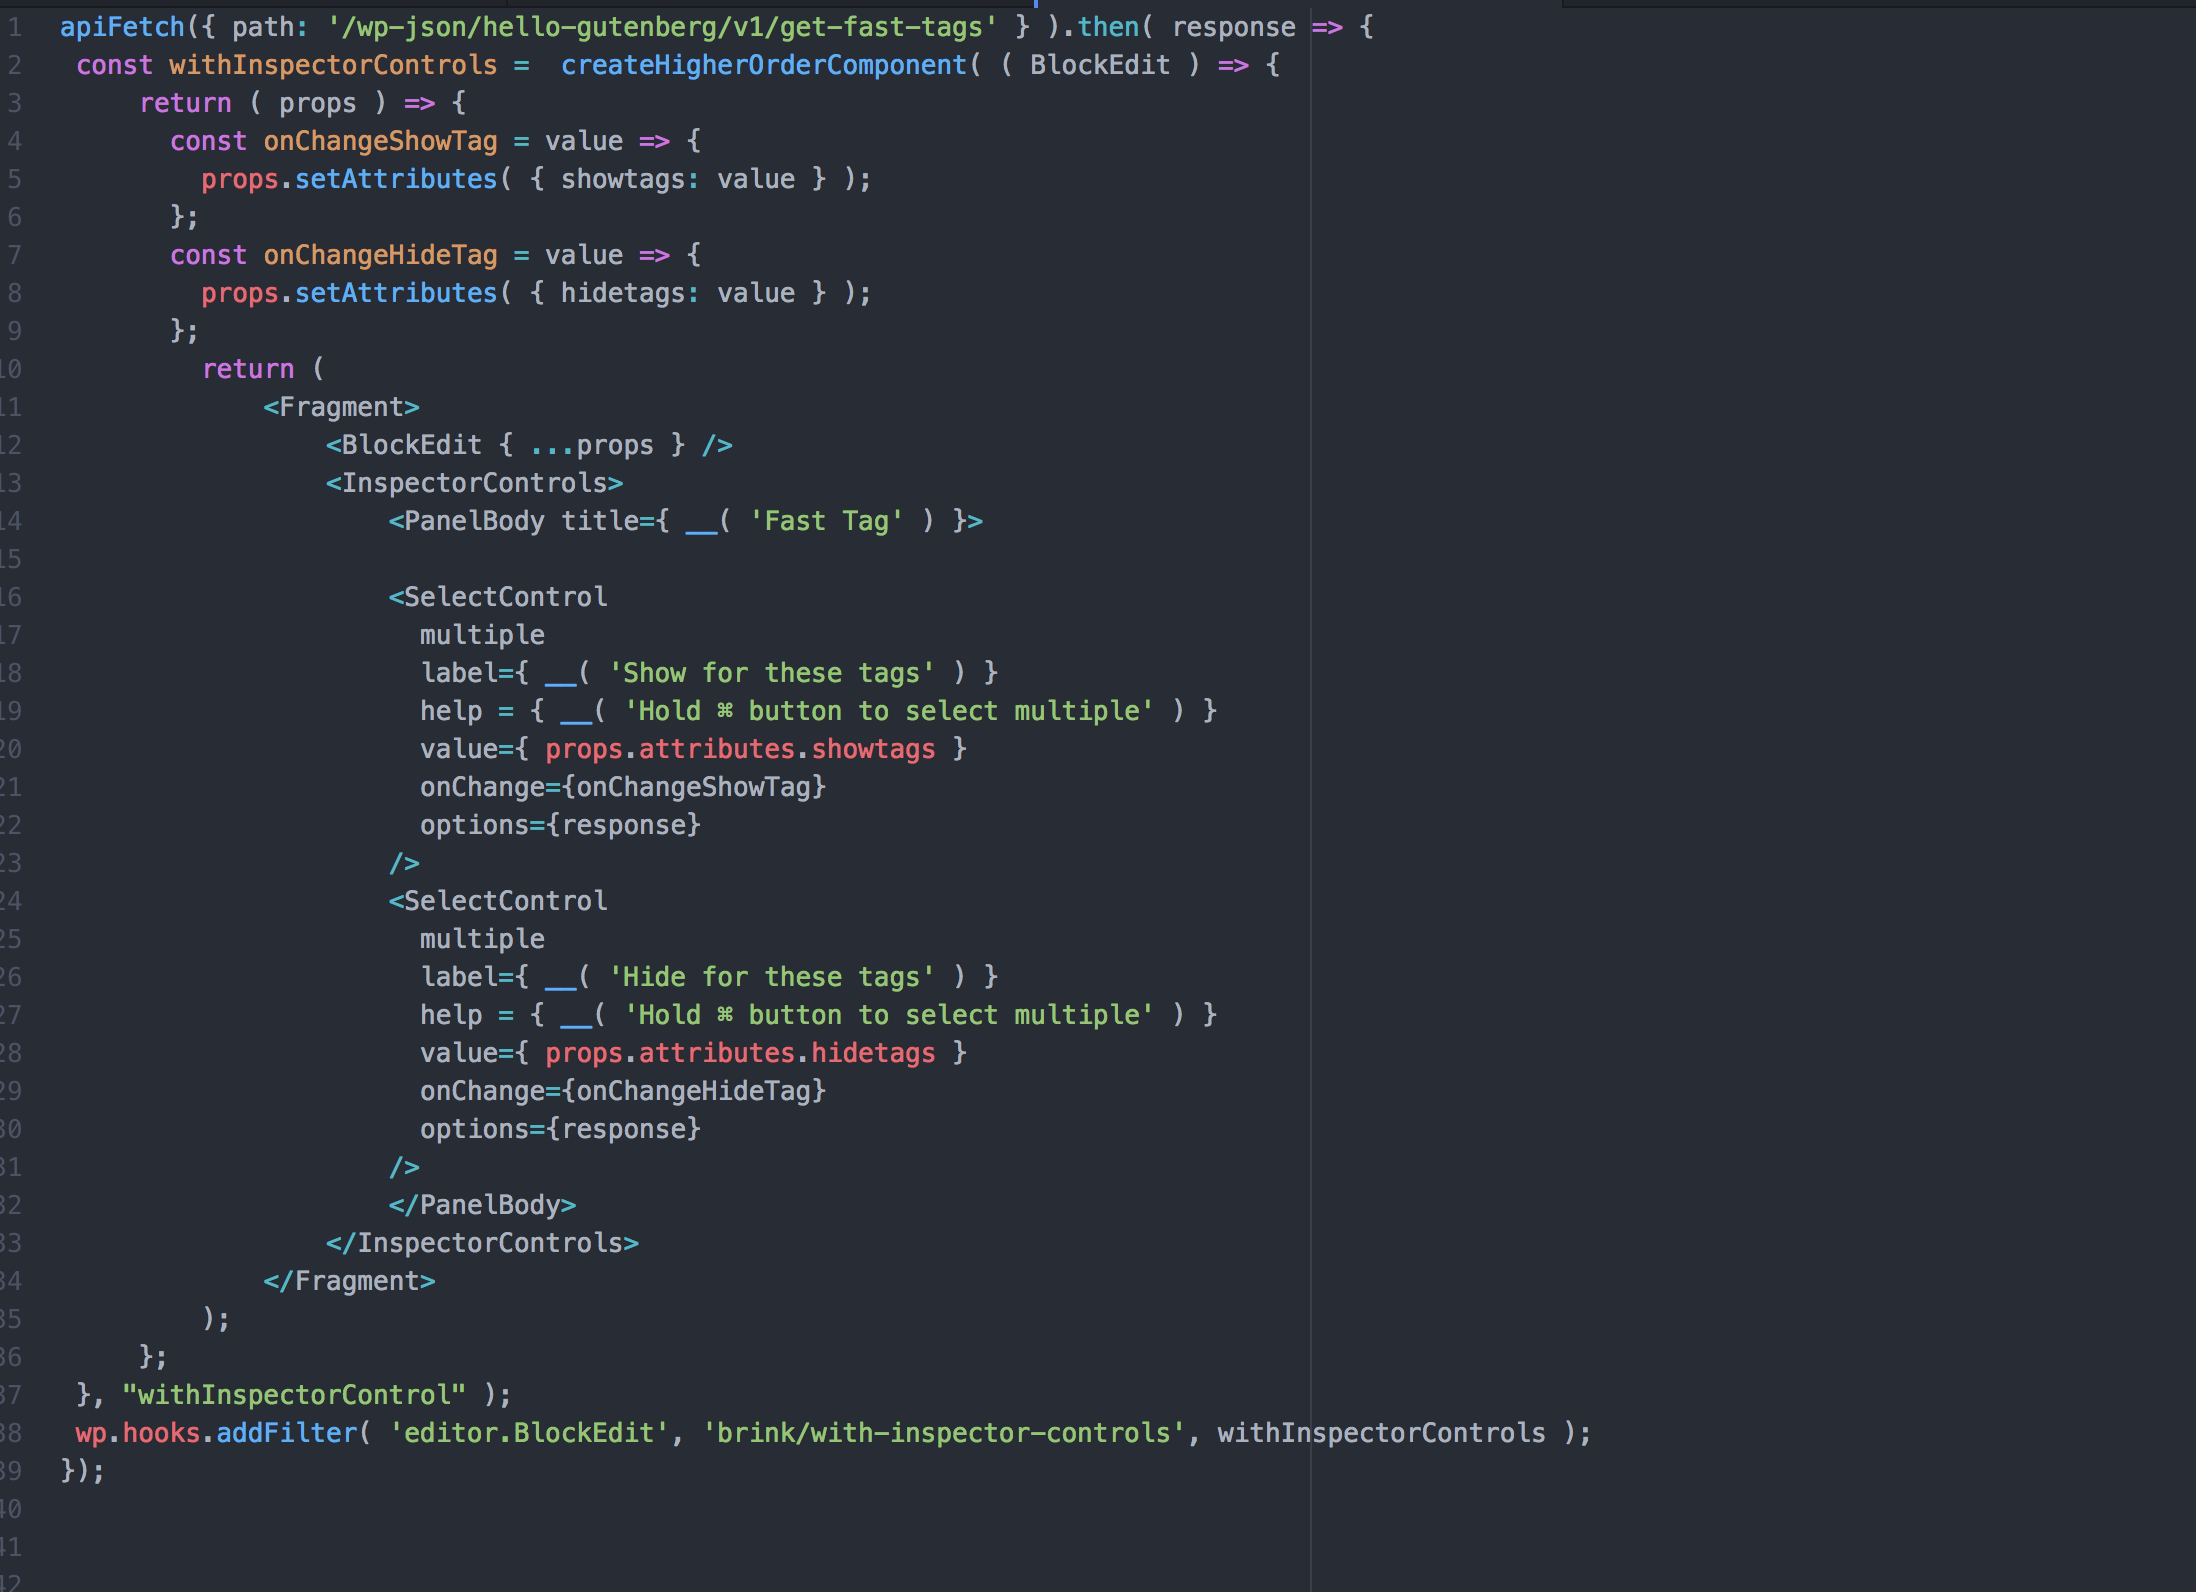Click the props.attributes.showtags value expression
Screen dimensions: 2196x1592
740,748
